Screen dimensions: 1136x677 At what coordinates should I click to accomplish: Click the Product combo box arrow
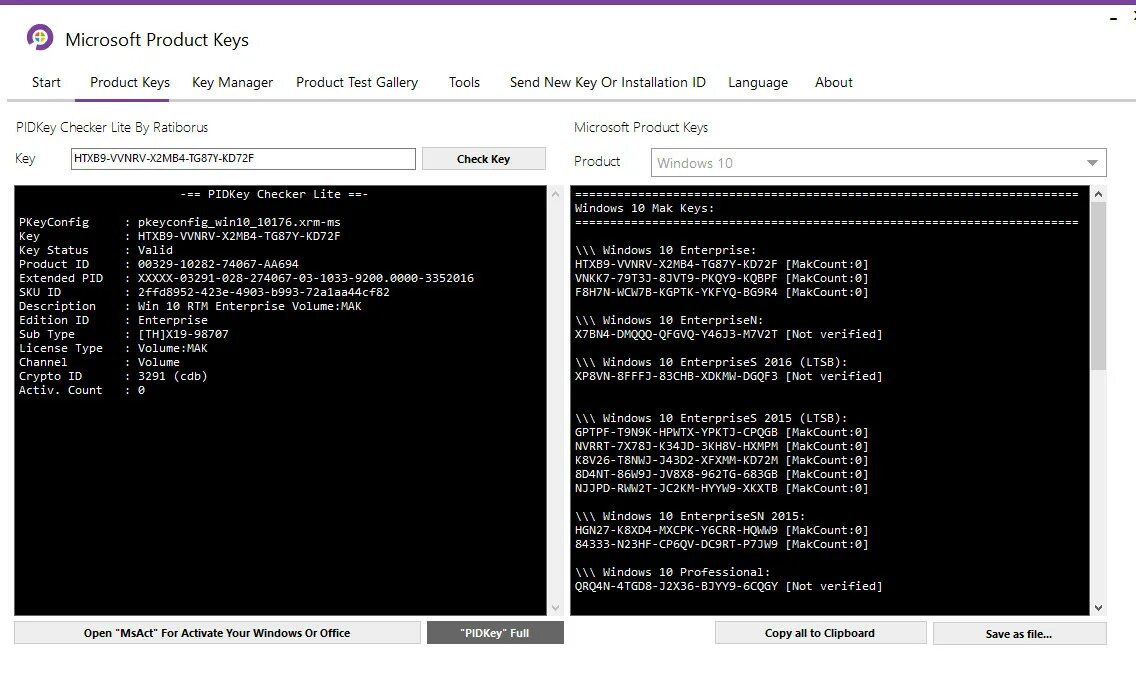coord(1092,163)
